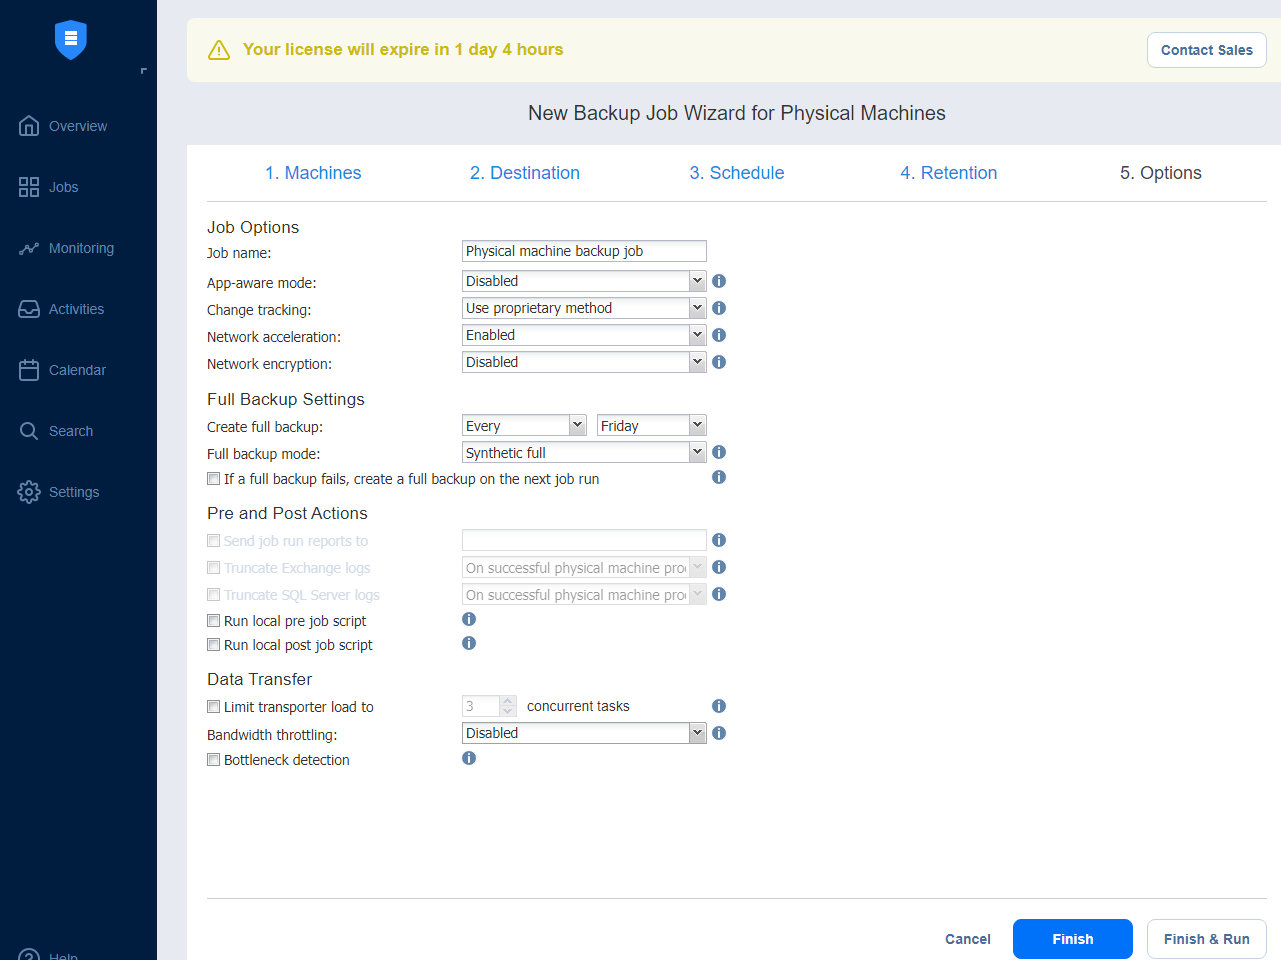The image size is (1281, 960).
Task: Check 'Run local pre job script'
Action: [213, 620]
